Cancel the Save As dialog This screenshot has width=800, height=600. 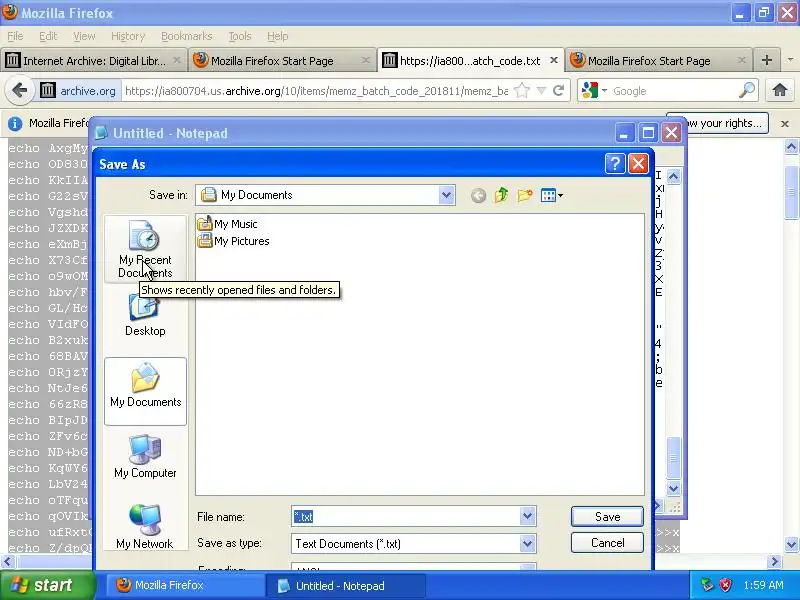coord(607,543)
